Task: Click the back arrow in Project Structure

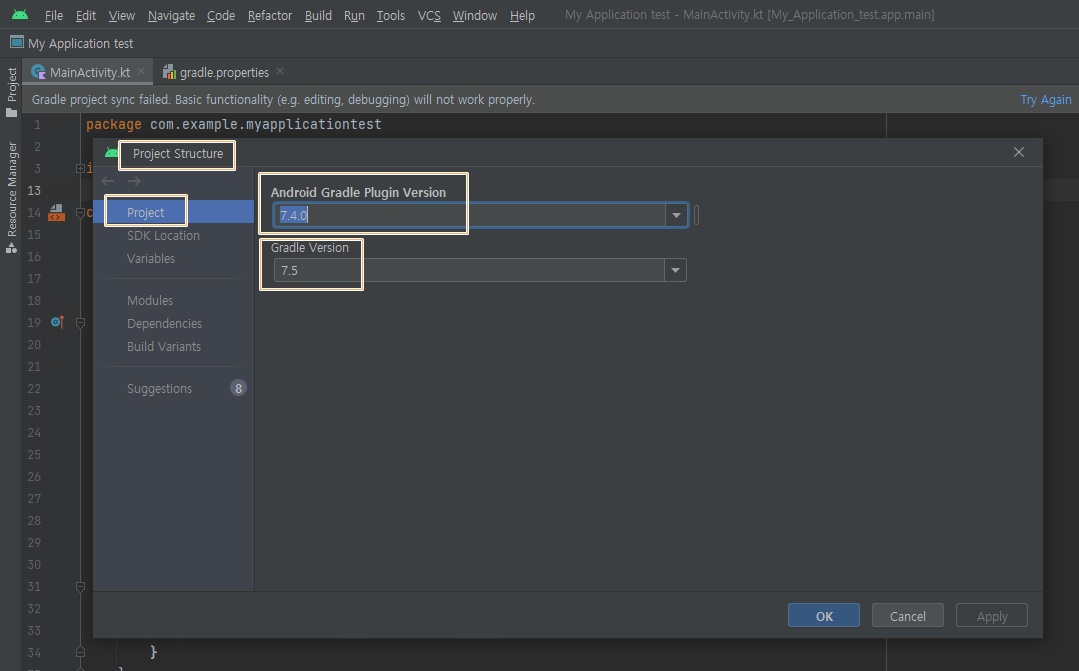Action: coord(107,181)
